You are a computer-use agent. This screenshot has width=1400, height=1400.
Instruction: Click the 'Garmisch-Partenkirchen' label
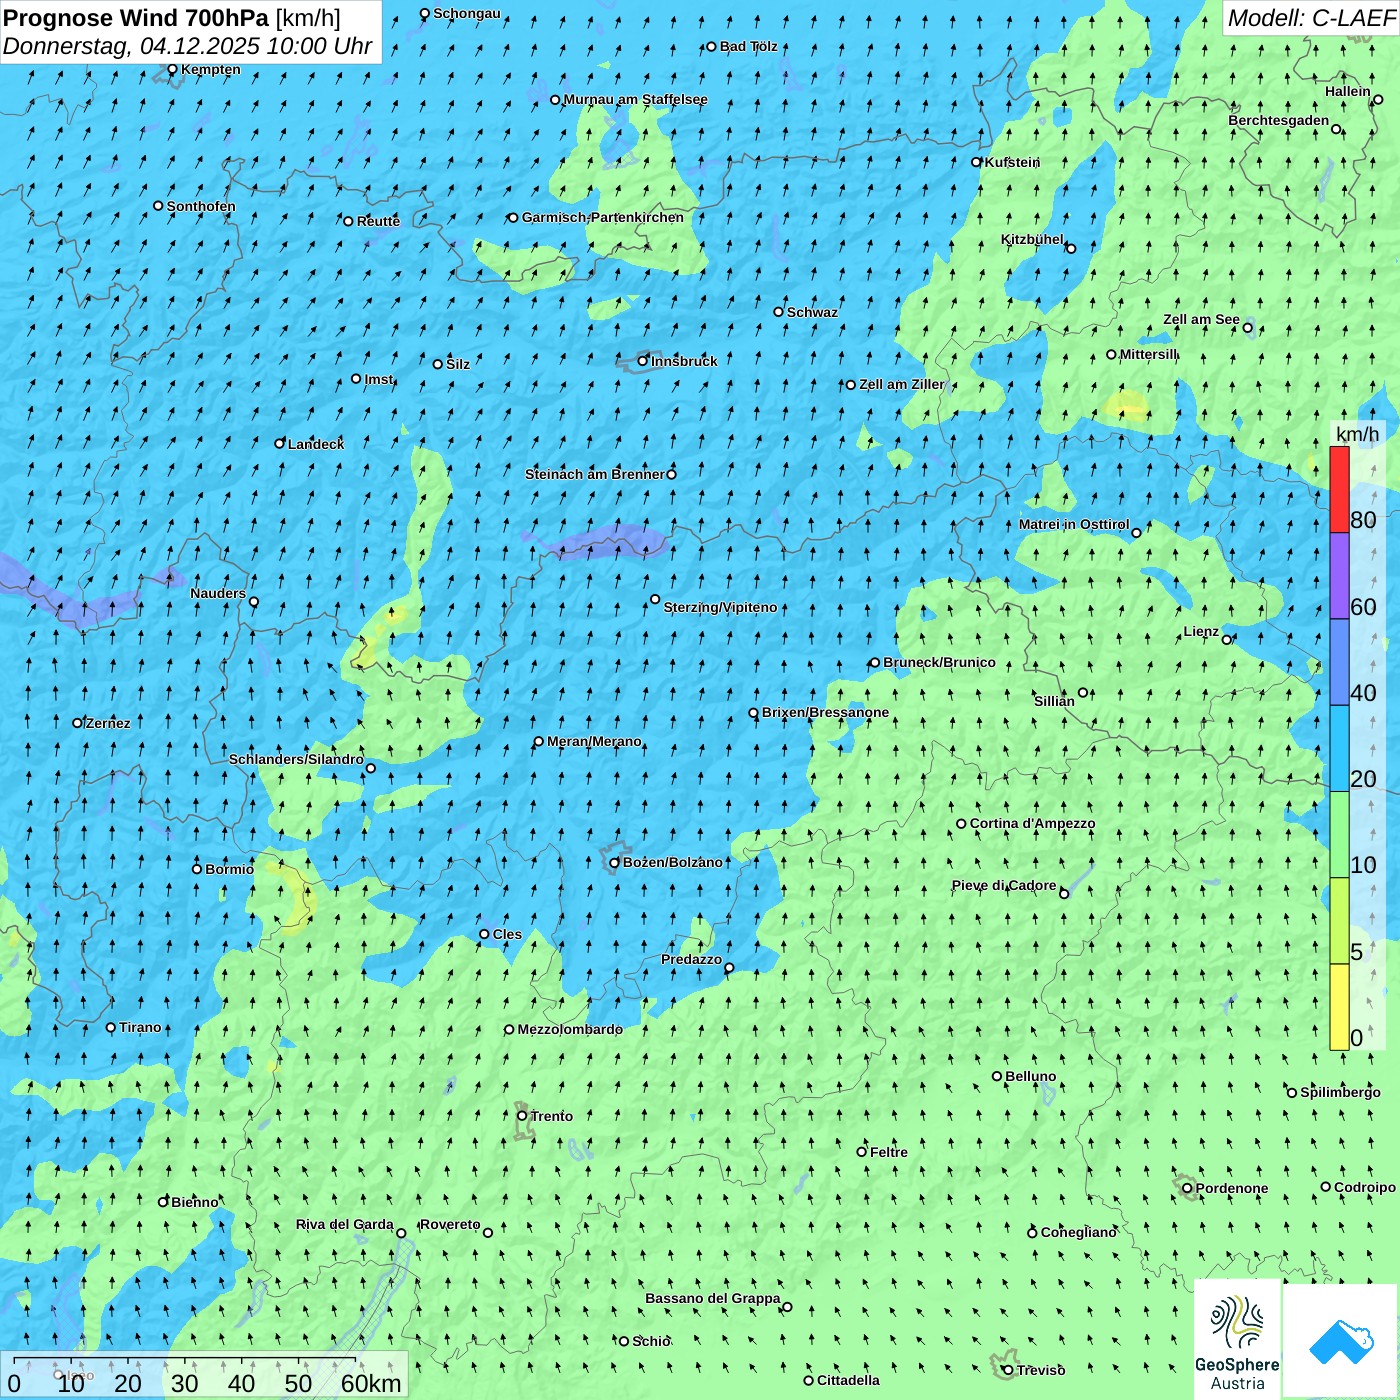pos(603,217)
